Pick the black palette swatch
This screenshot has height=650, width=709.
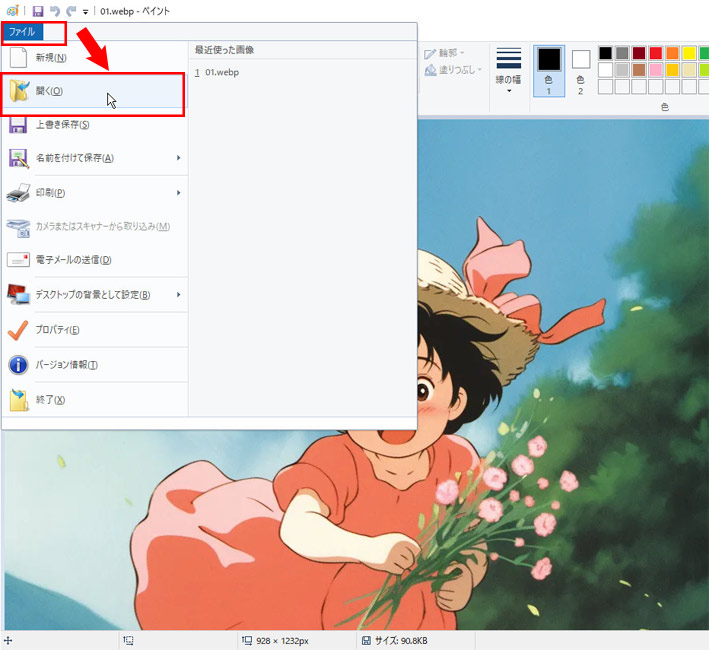tap(605, 53)
